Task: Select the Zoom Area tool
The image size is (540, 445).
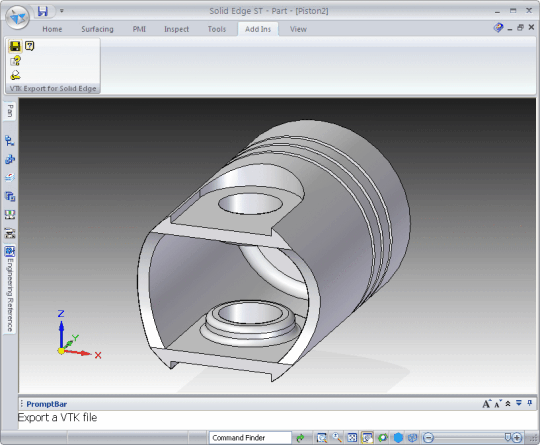Action: click(x=322, y=438)
